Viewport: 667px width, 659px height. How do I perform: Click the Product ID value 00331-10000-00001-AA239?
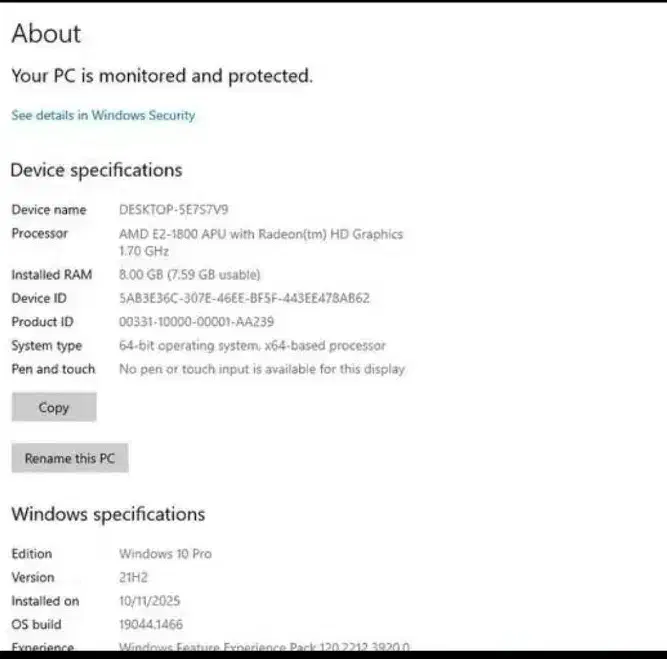click(196, 322)
